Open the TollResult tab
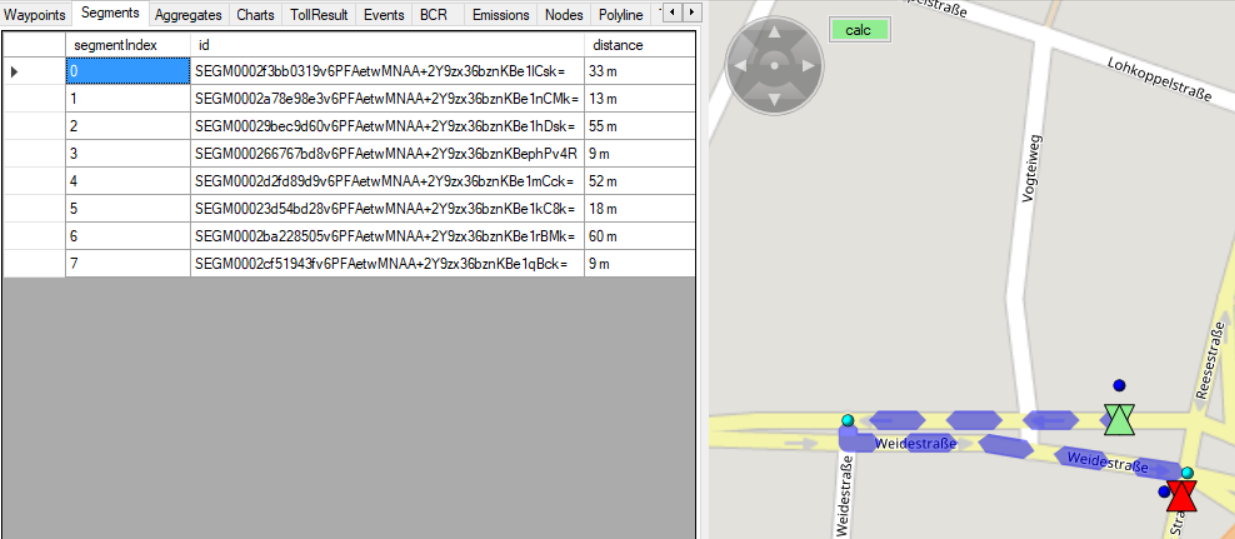Image resolution: width=1235 pixels, height=539 pixels. point(319,15)
